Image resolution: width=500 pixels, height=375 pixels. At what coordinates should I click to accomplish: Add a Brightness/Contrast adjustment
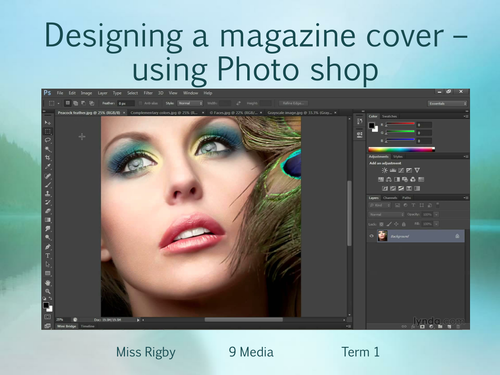click(384, 170)
